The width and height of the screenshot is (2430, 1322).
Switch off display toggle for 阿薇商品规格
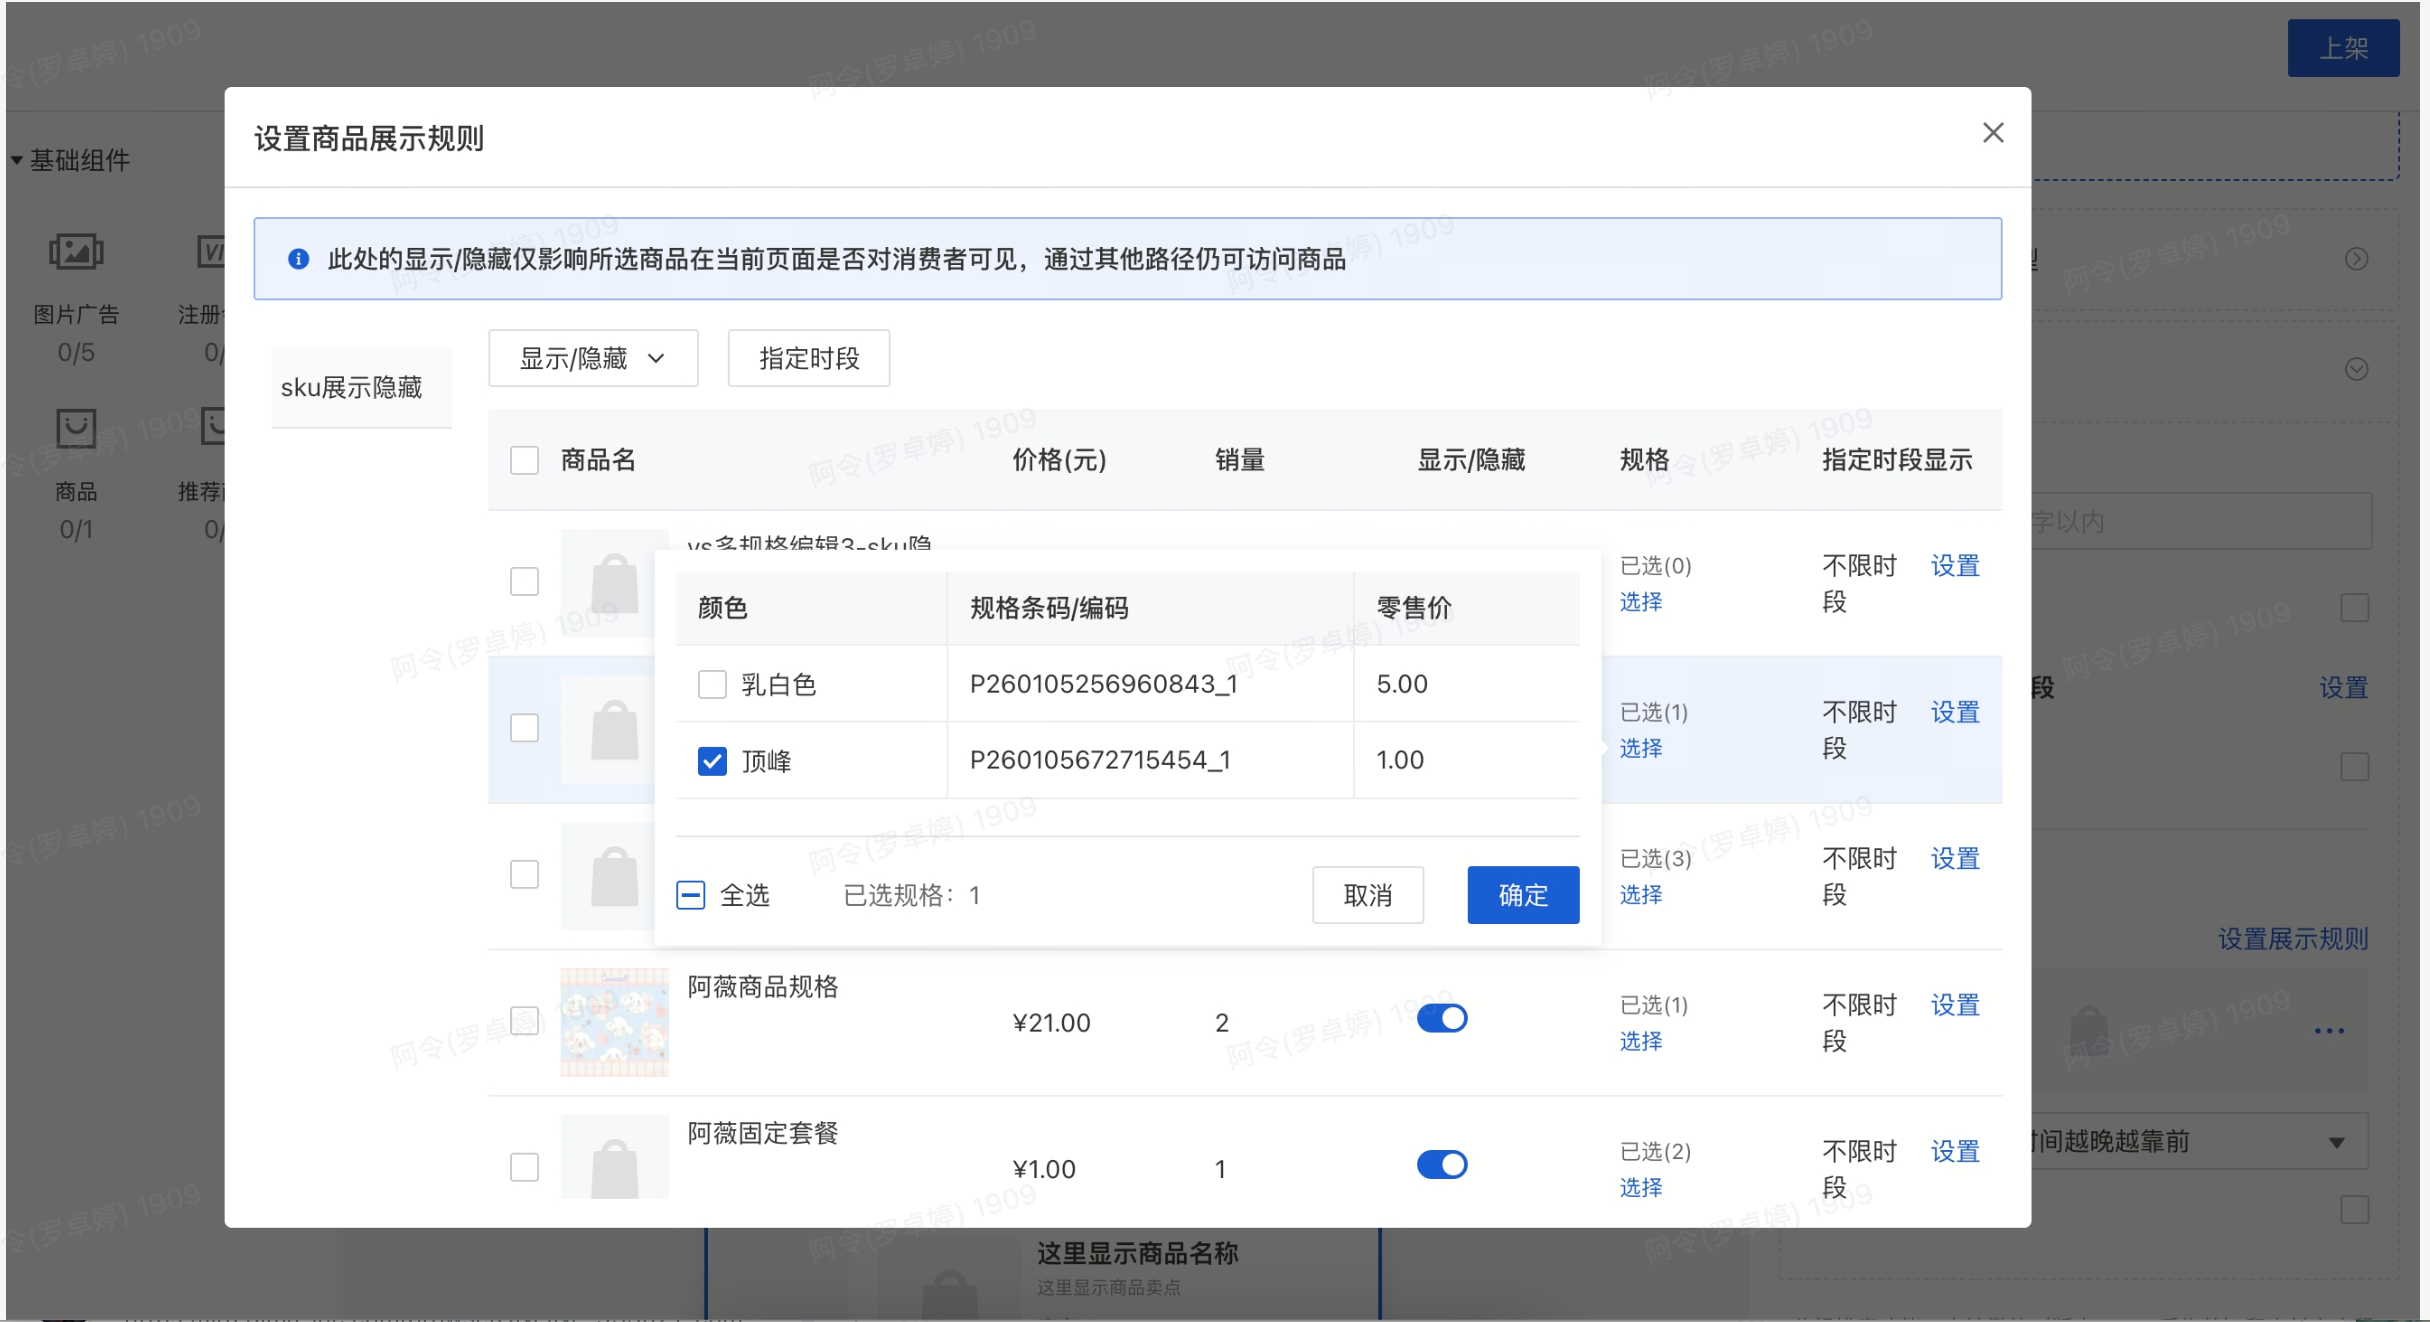coord(1441,1018)
